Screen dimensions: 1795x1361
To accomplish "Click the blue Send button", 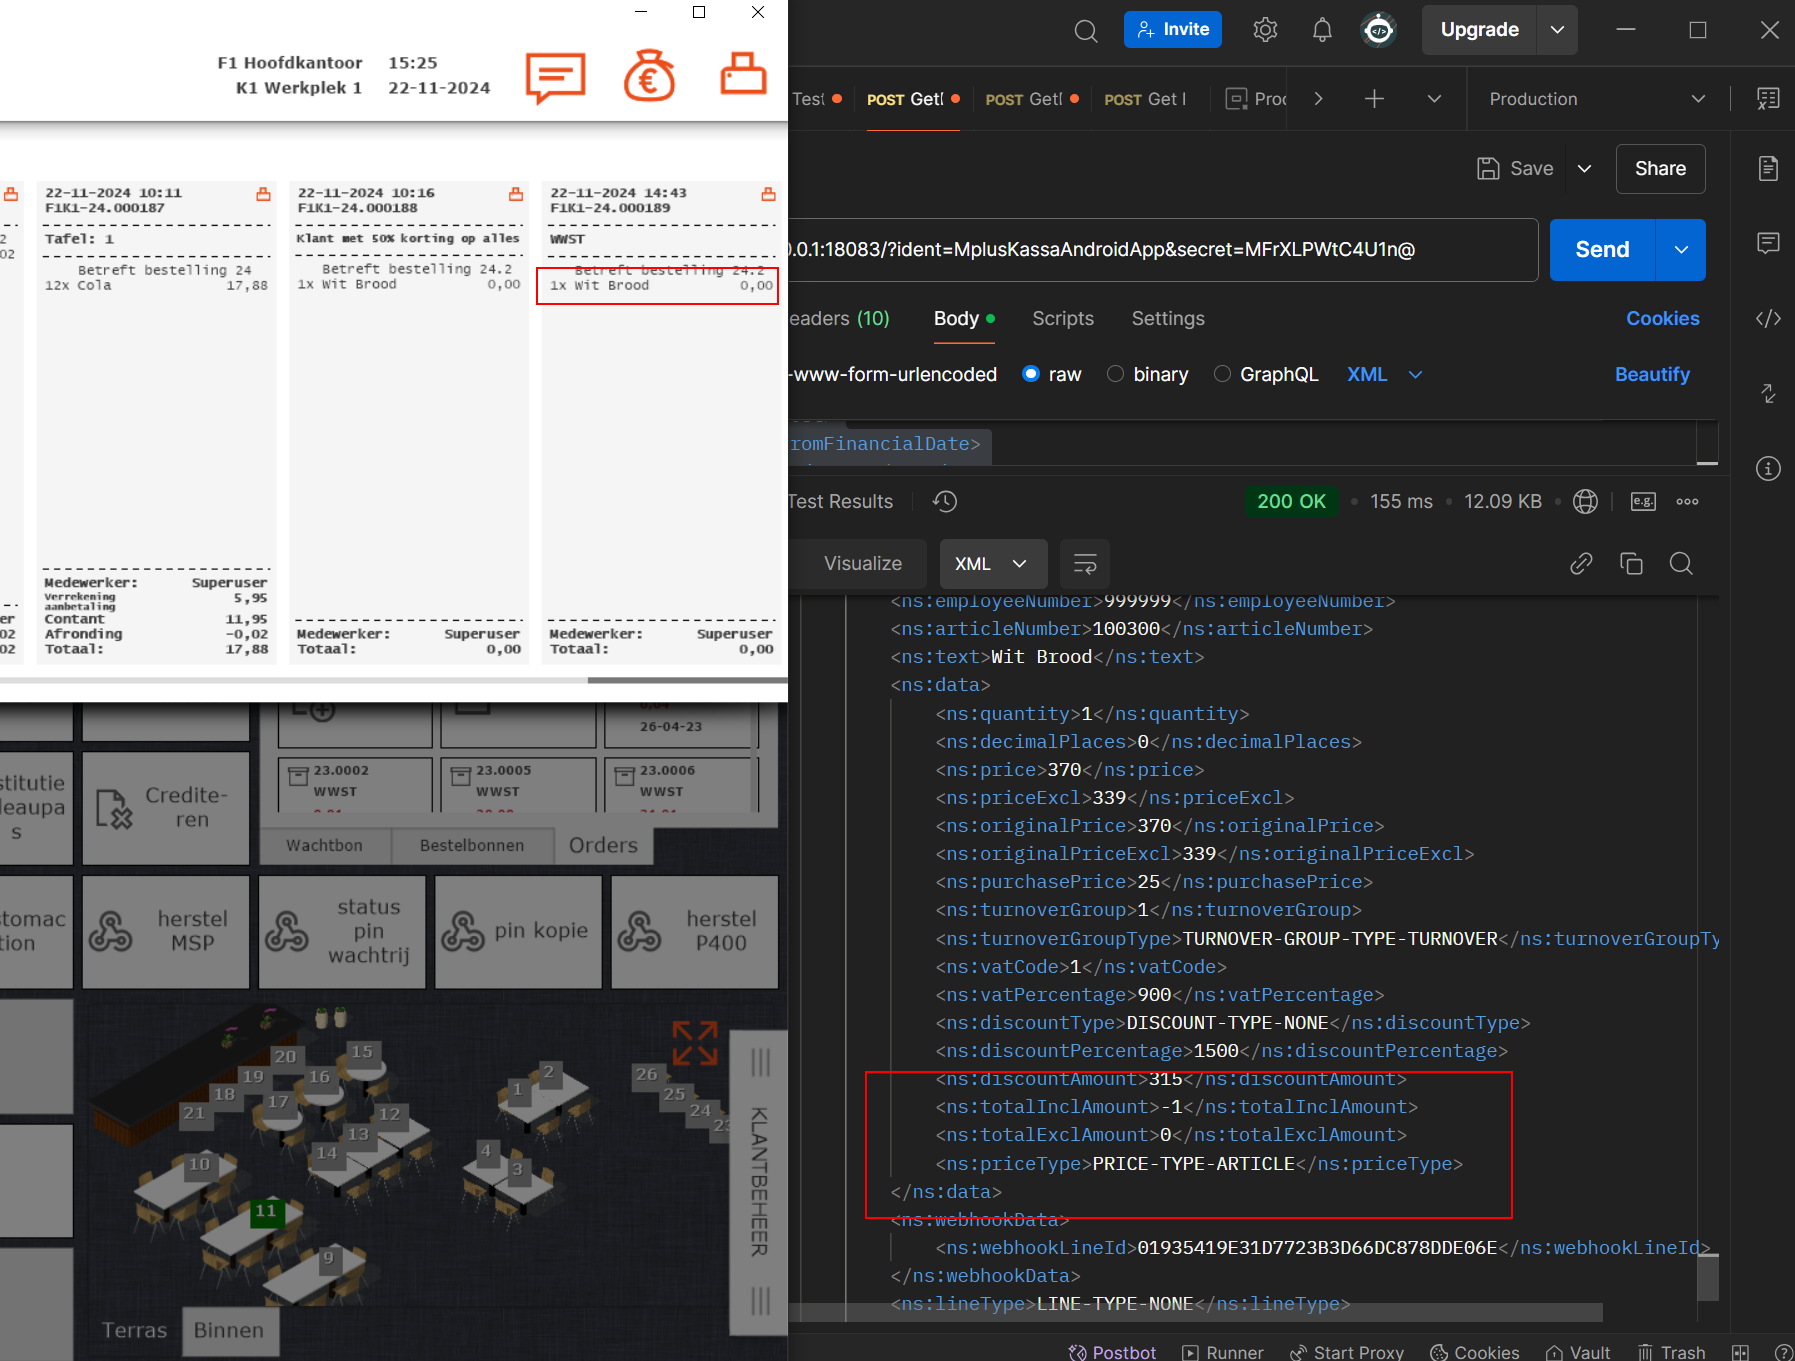I will (1602, 250).
